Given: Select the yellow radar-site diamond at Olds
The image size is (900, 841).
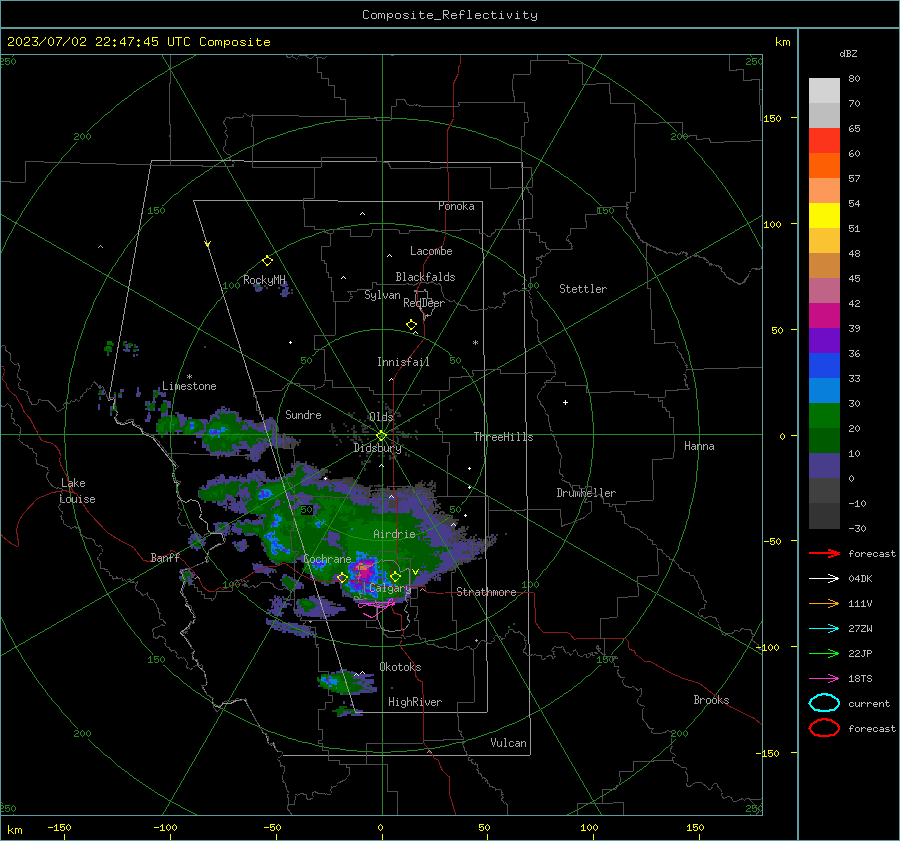Looking at the screenshot, I should (382, 436).
